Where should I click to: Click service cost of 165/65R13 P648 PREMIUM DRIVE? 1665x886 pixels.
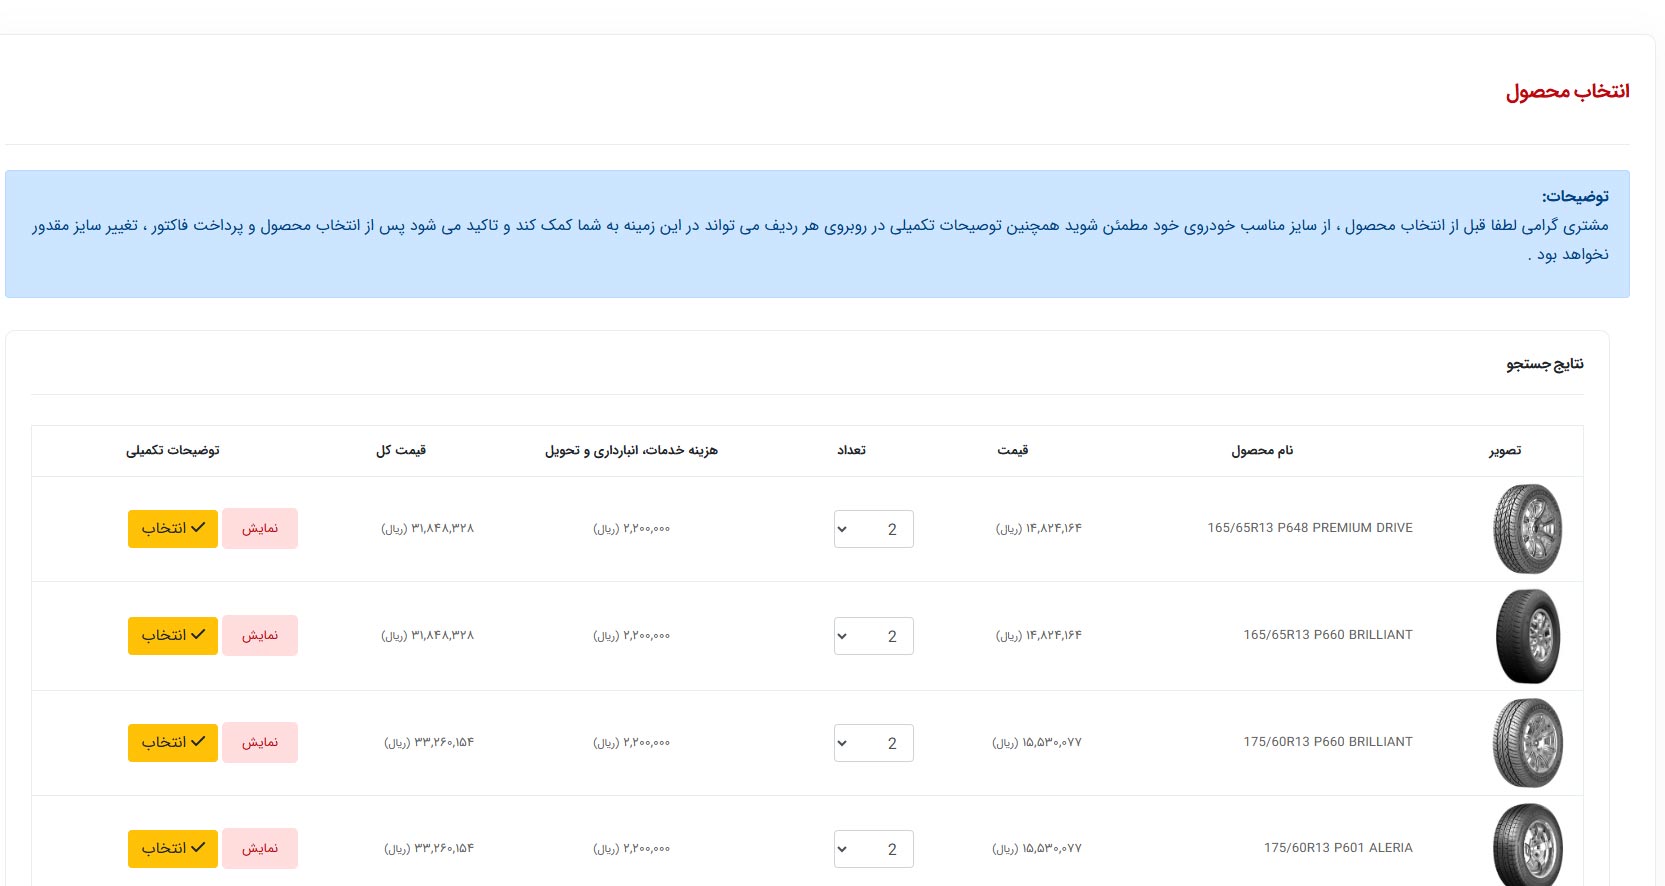(631, 528)
